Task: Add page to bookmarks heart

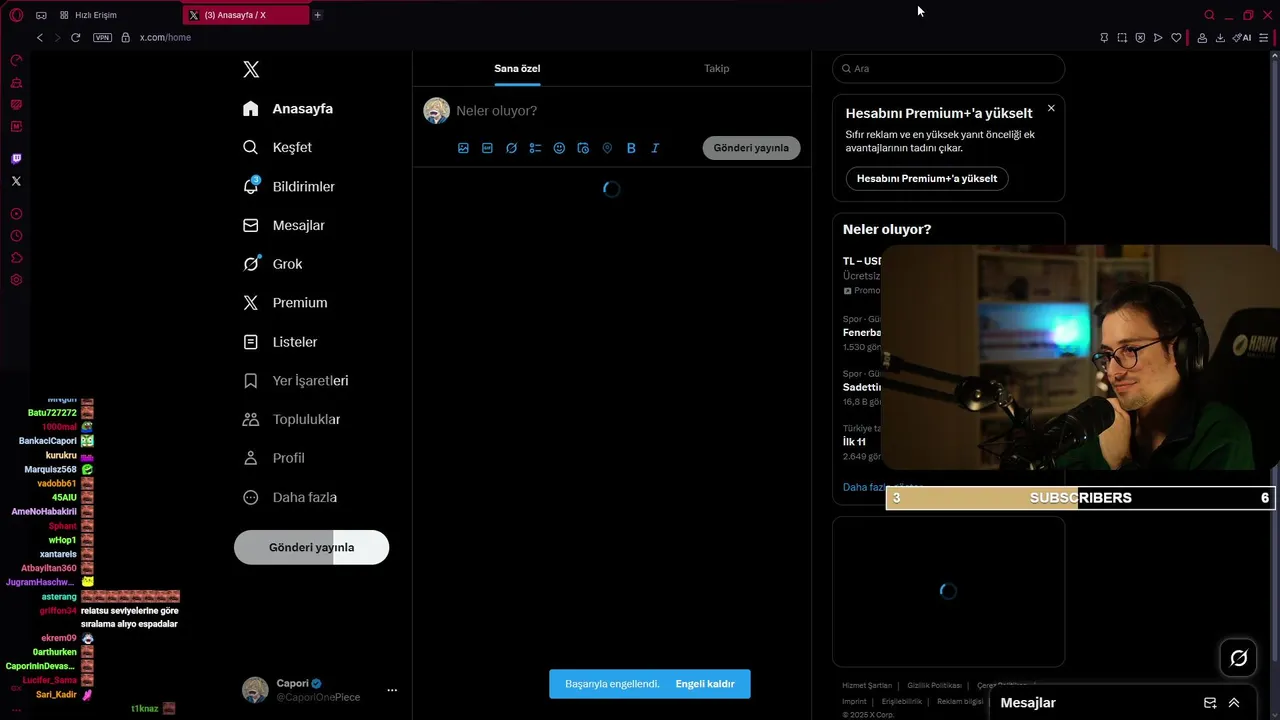Action: tap(1176, 37)
